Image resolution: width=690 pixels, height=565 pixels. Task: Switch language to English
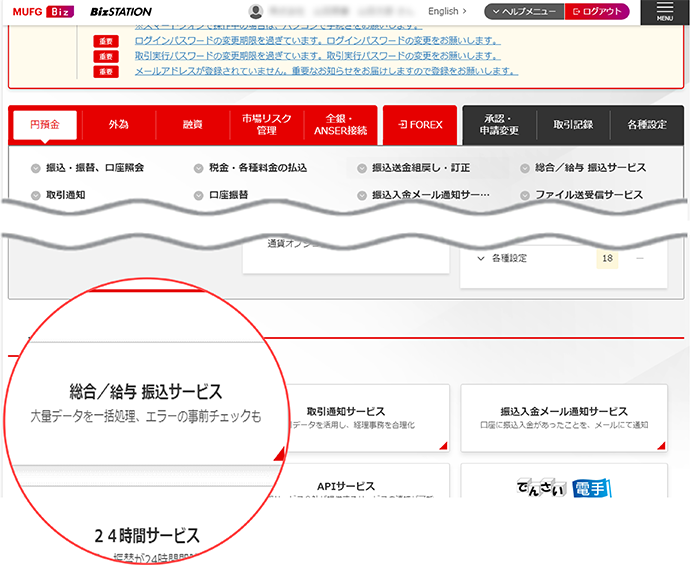[x=446, y=12]
